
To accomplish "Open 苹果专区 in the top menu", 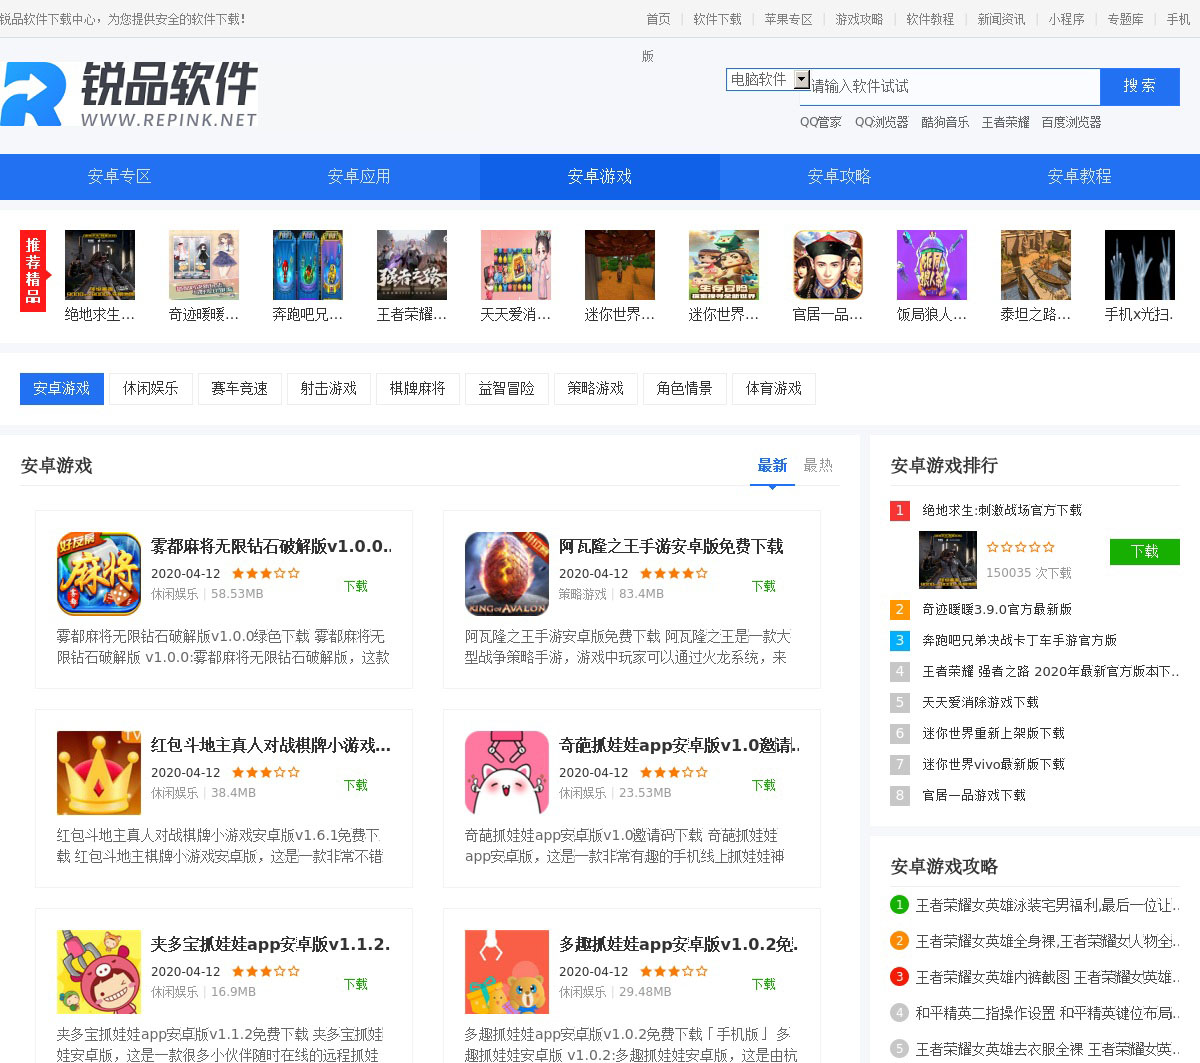I will 789,19.
